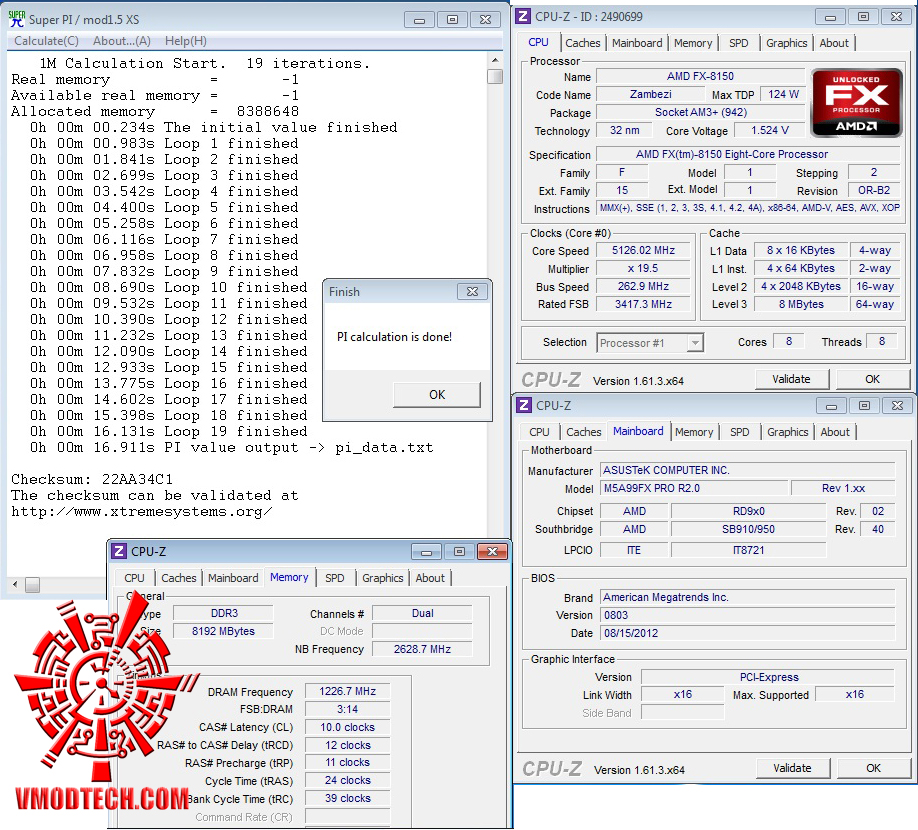This screenshot has height=830, width=918.
Task: Click the AMD FX-8150 name field
Action: pos(700,76)
